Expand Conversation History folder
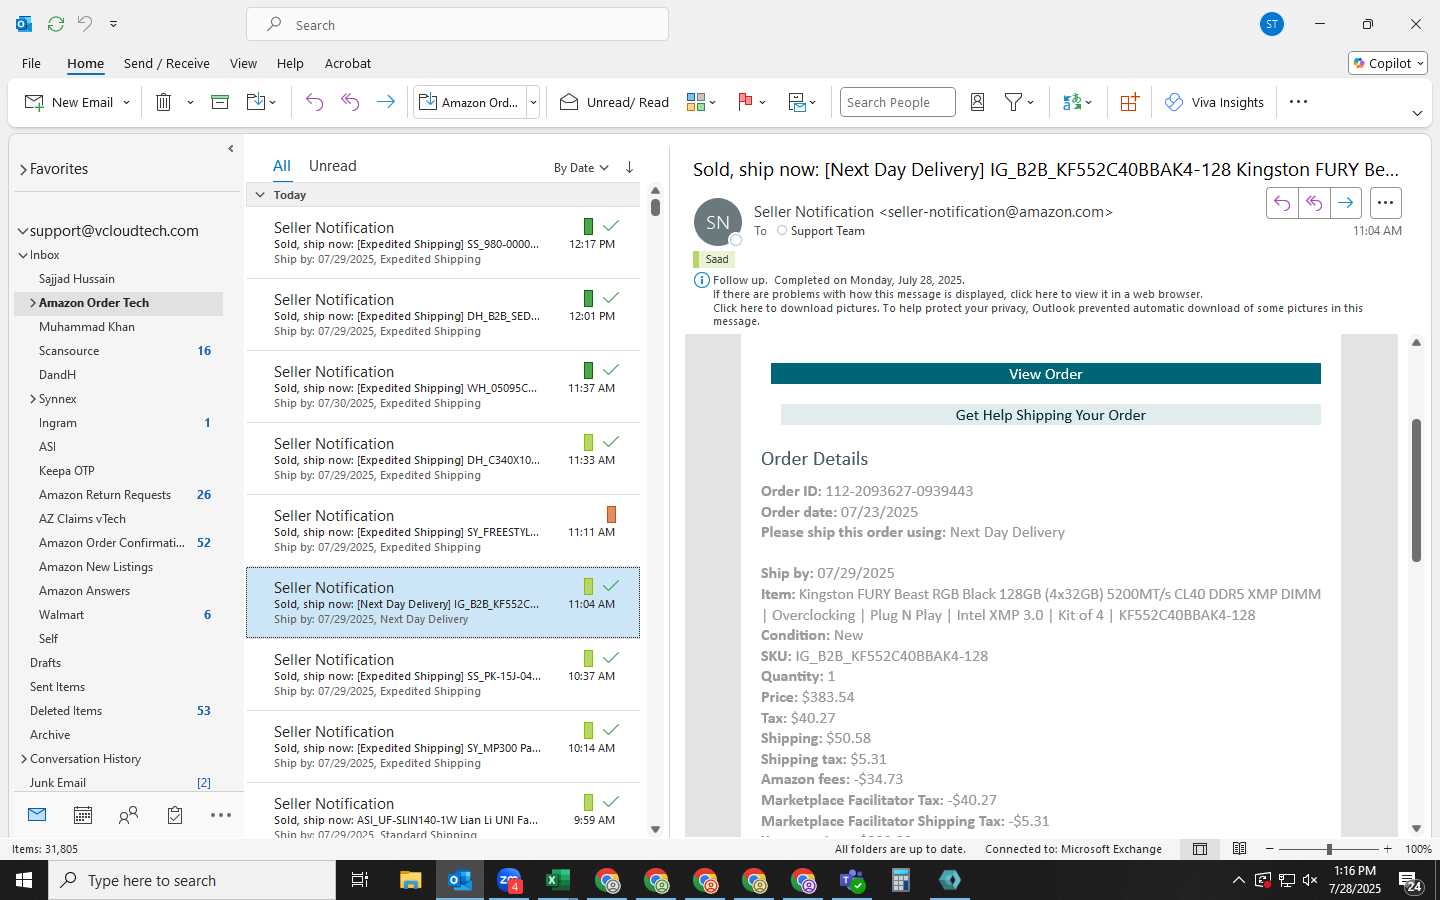This screenshot has height=900, width=1440. pyautogui.click(x=24, y=759)
